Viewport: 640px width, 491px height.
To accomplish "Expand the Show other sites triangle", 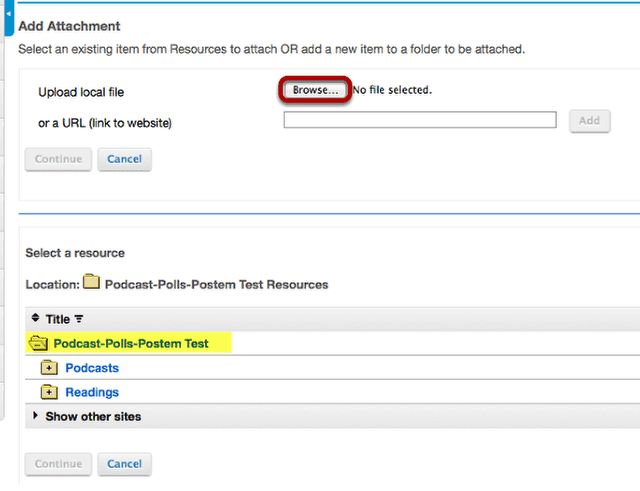I will 36,415.
